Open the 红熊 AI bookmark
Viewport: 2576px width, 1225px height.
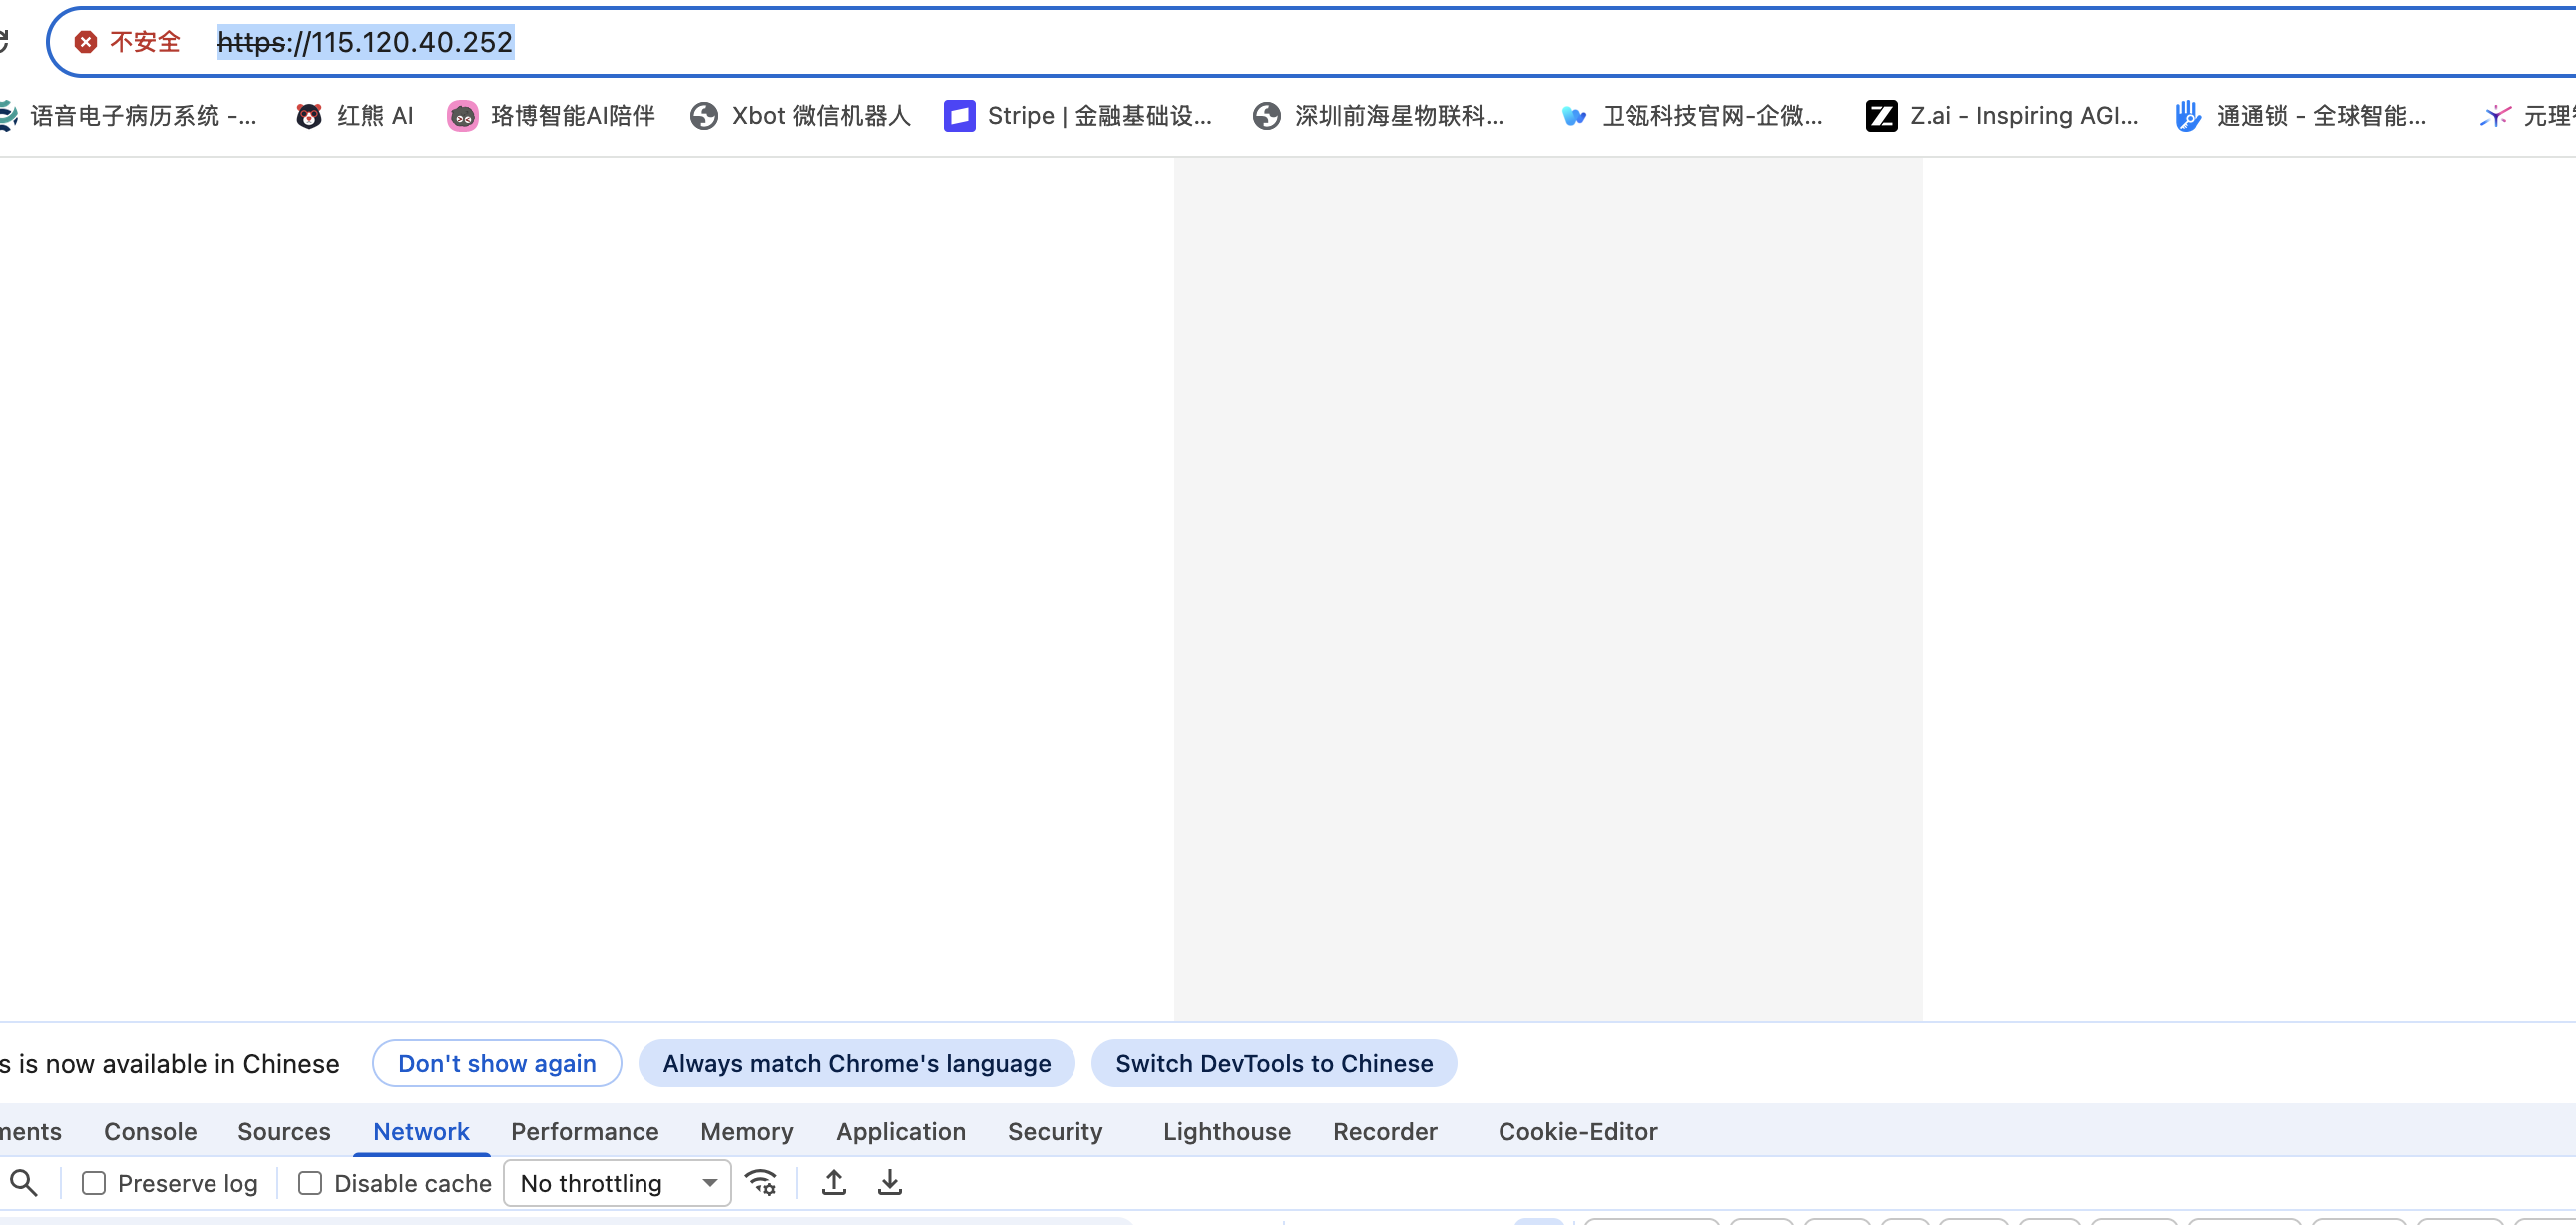pos(355,116)
